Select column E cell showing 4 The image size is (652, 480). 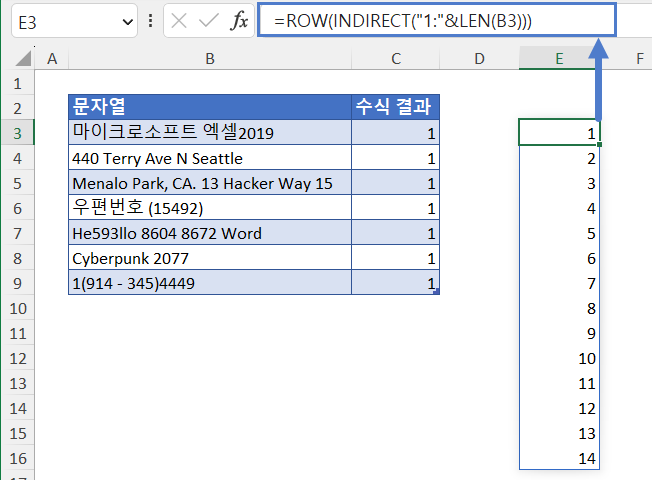pyautogui.click(x=559, y=208)
